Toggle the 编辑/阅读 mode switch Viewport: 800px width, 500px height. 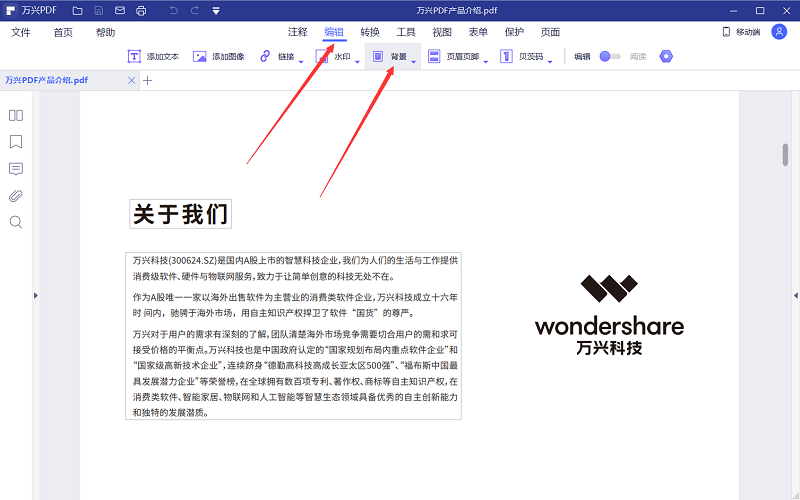tap(609, 57)
